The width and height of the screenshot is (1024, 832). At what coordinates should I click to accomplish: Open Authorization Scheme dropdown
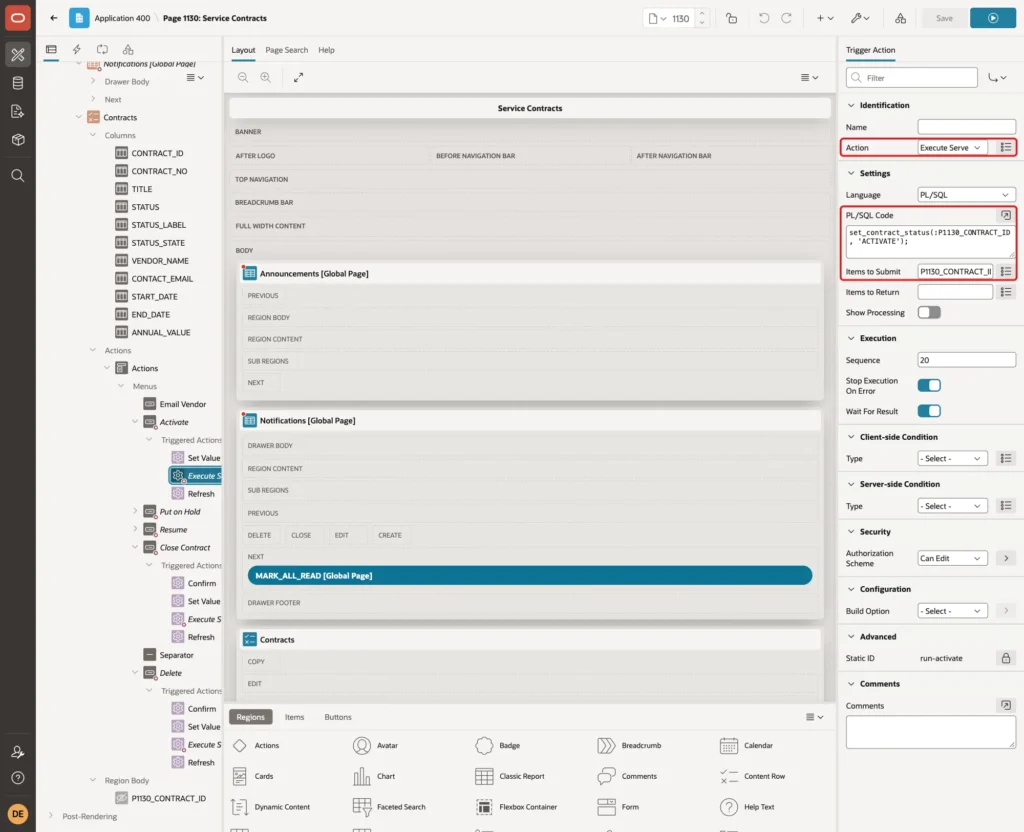coord(952,558)
